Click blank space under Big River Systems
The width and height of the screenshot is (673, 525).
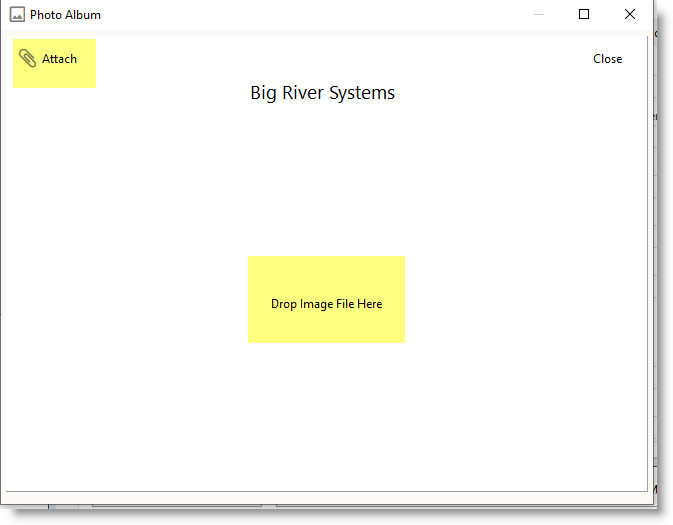coord(322,170)
